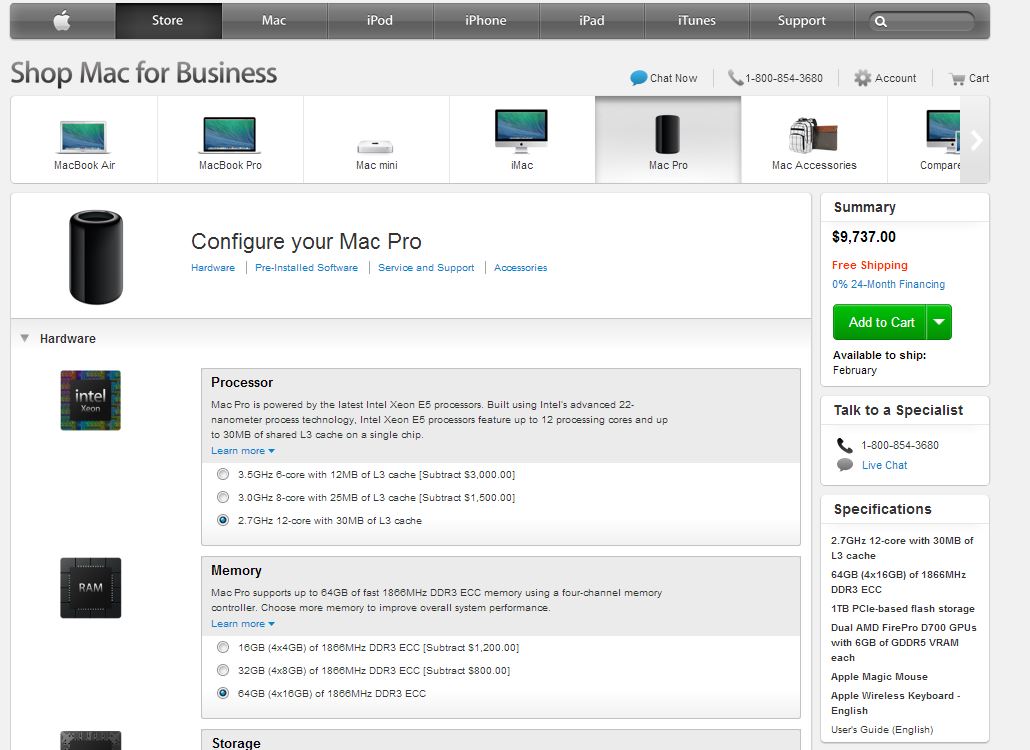
Task: Select the Mac Pro product icon
Action: coord(668,134)
